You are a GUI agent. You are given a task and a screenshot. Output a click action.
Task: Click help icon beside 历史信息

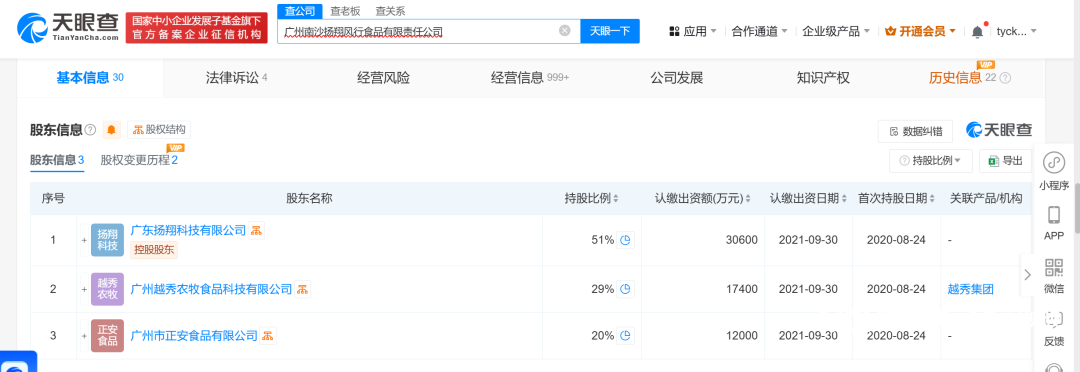point(1005,79)
